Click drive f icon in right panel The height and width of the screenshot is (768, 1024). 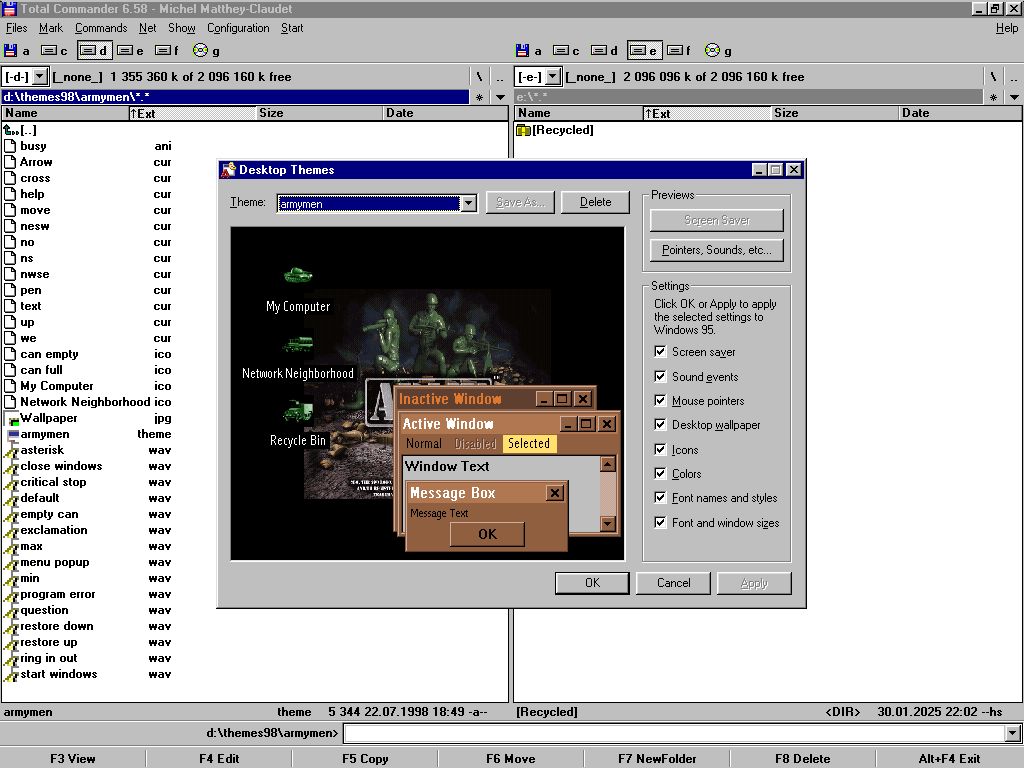click(676, 50)
